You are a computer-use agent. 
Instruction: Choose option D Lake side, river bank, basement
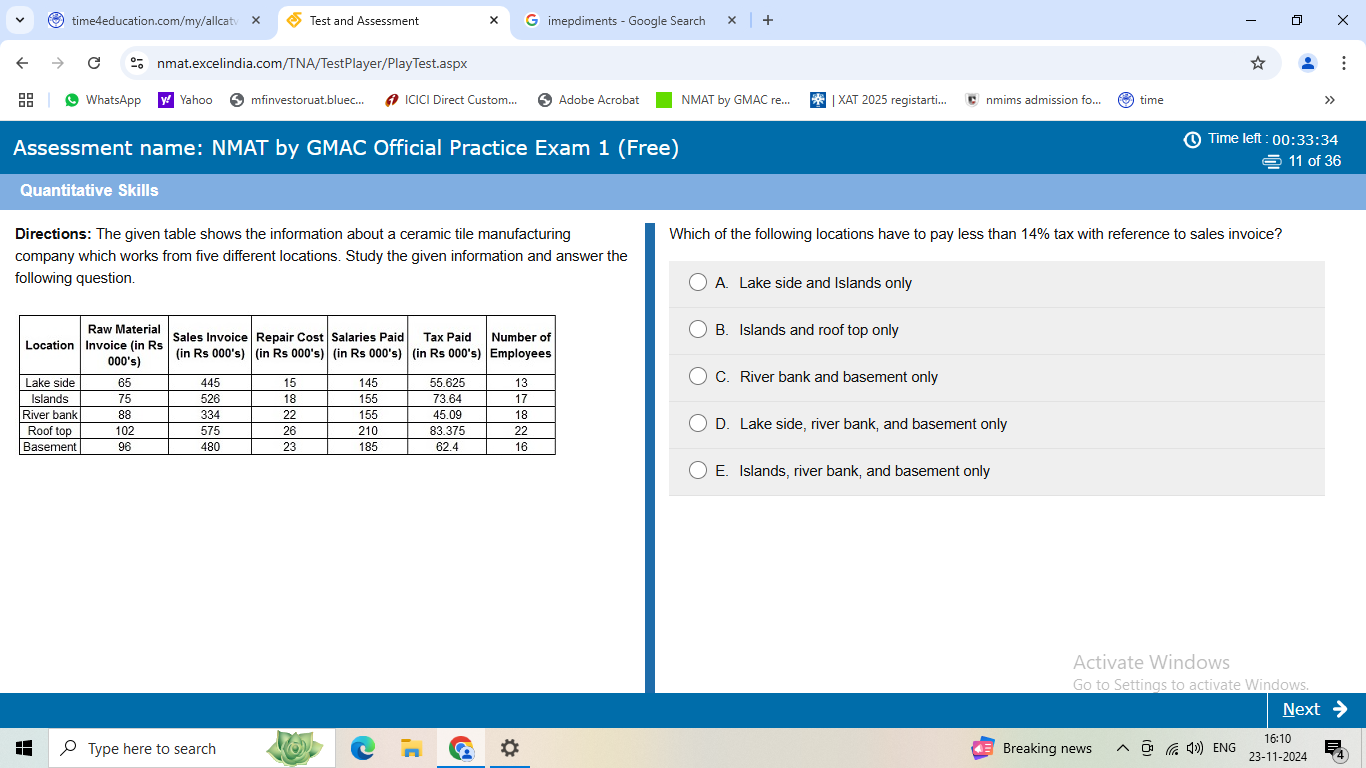pos(698,424)
